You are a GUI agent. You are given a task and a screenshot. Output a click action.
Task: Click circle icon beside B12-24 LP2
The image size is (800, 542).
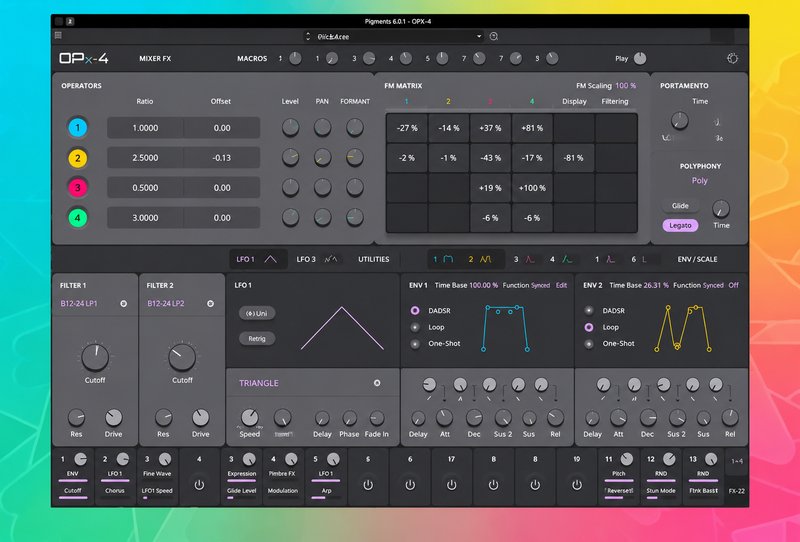pyautogui.click(x=210, y=304)
